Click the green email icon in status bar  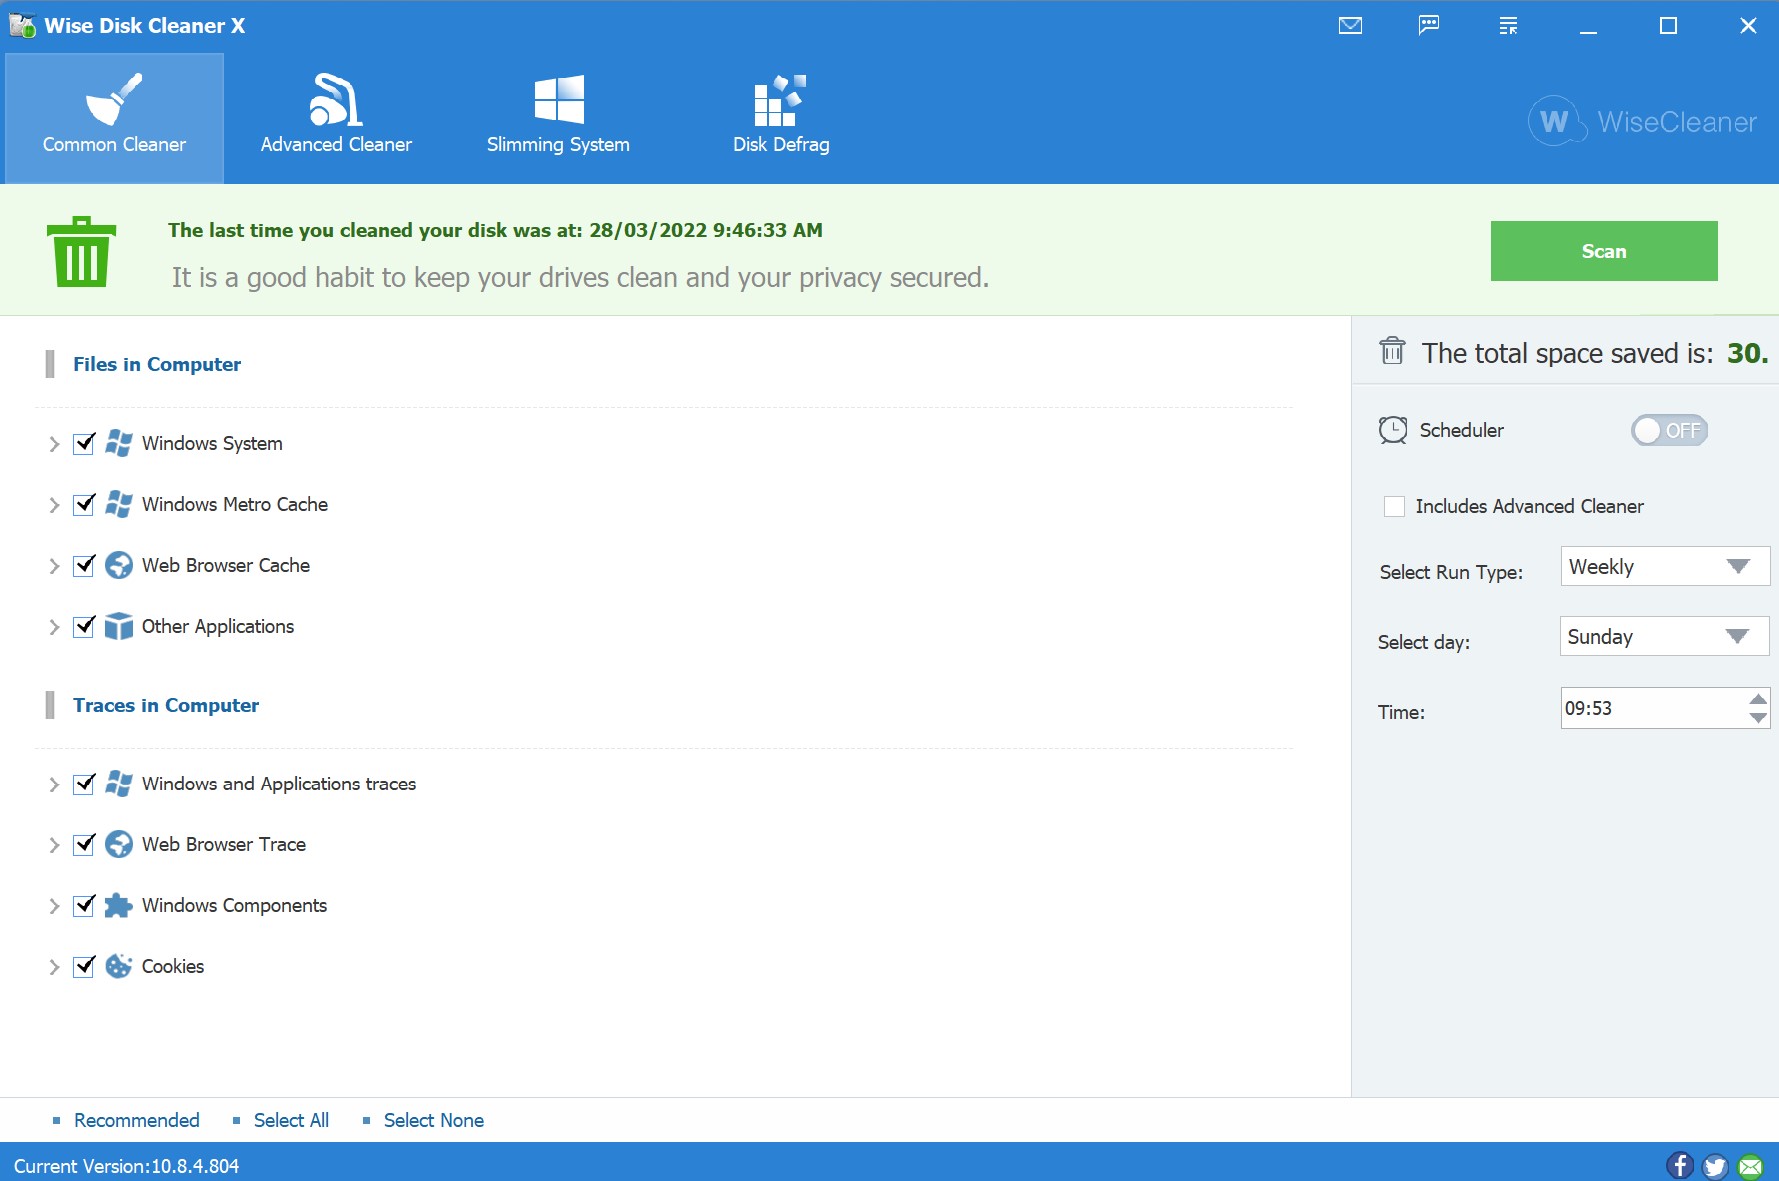click(x=1750, y=1165)
